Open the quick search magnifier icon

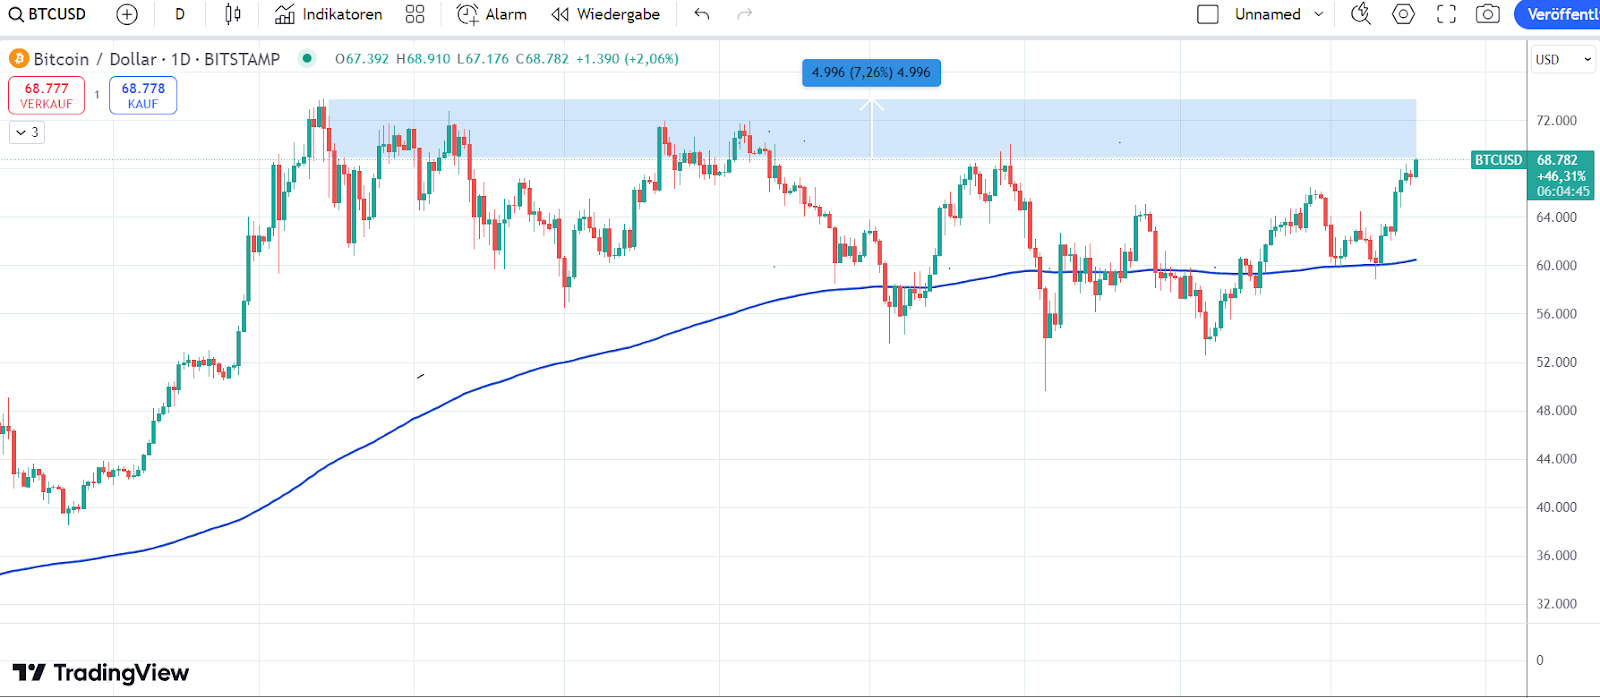pos(1361,14)
